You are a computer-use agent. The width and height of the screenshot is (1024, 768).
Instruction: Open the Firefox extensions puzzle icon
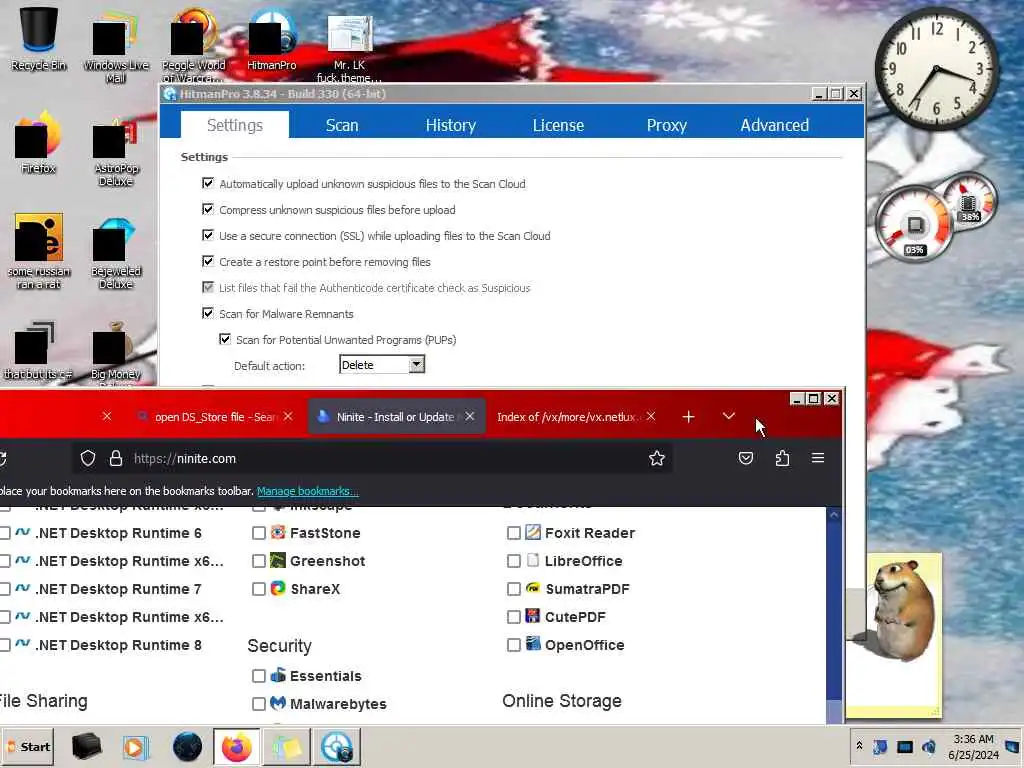(x=782, y=458)
